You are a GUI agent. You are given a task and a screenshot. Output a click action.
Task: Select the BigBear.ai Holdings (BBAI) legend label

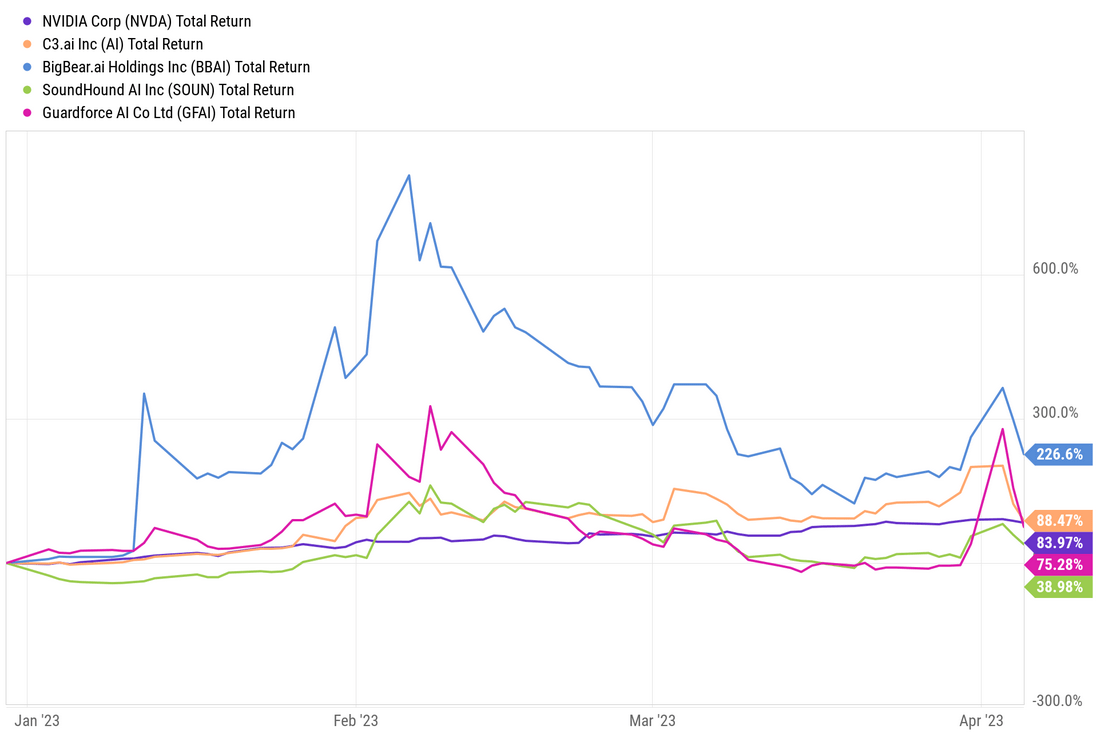tap(176, 67)
